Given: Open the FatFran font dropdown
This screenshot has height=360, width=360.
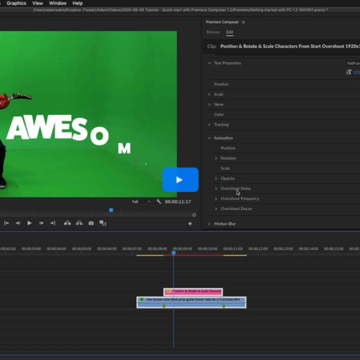Looking at the screenshot, I should click(353, 63).
